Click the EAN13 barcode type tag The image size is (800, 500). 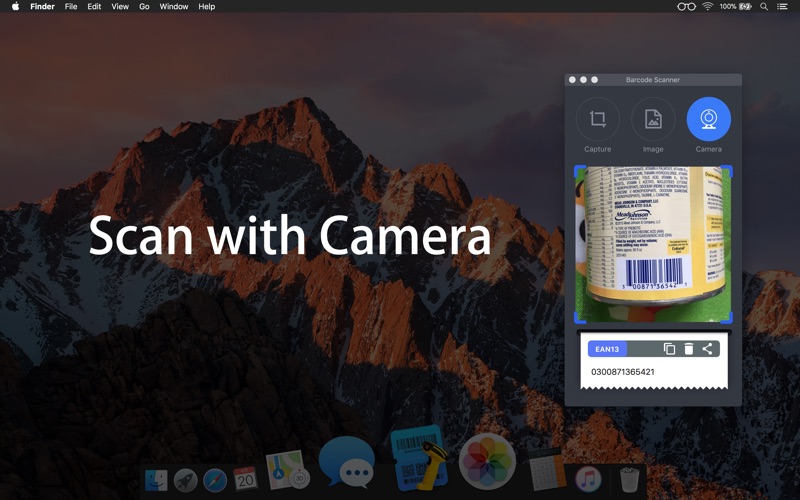607,349
